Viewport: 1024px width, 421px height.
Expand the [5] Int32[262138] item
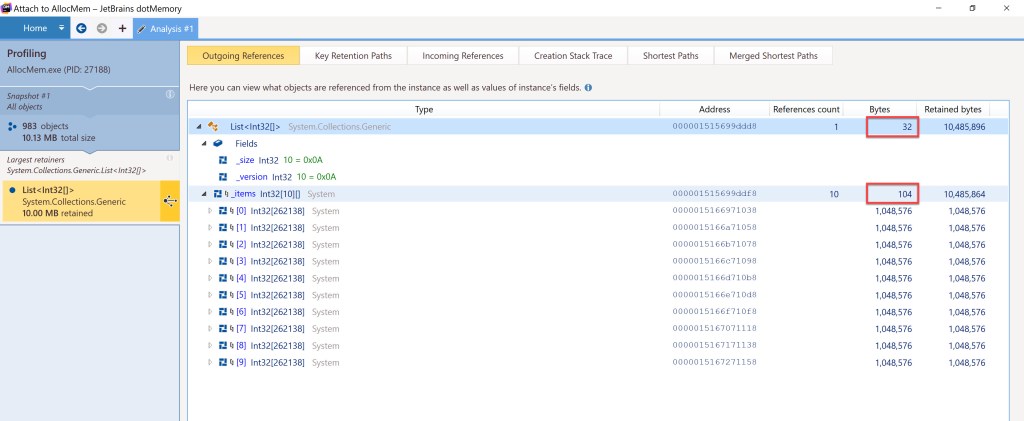(x=210, y=295)
